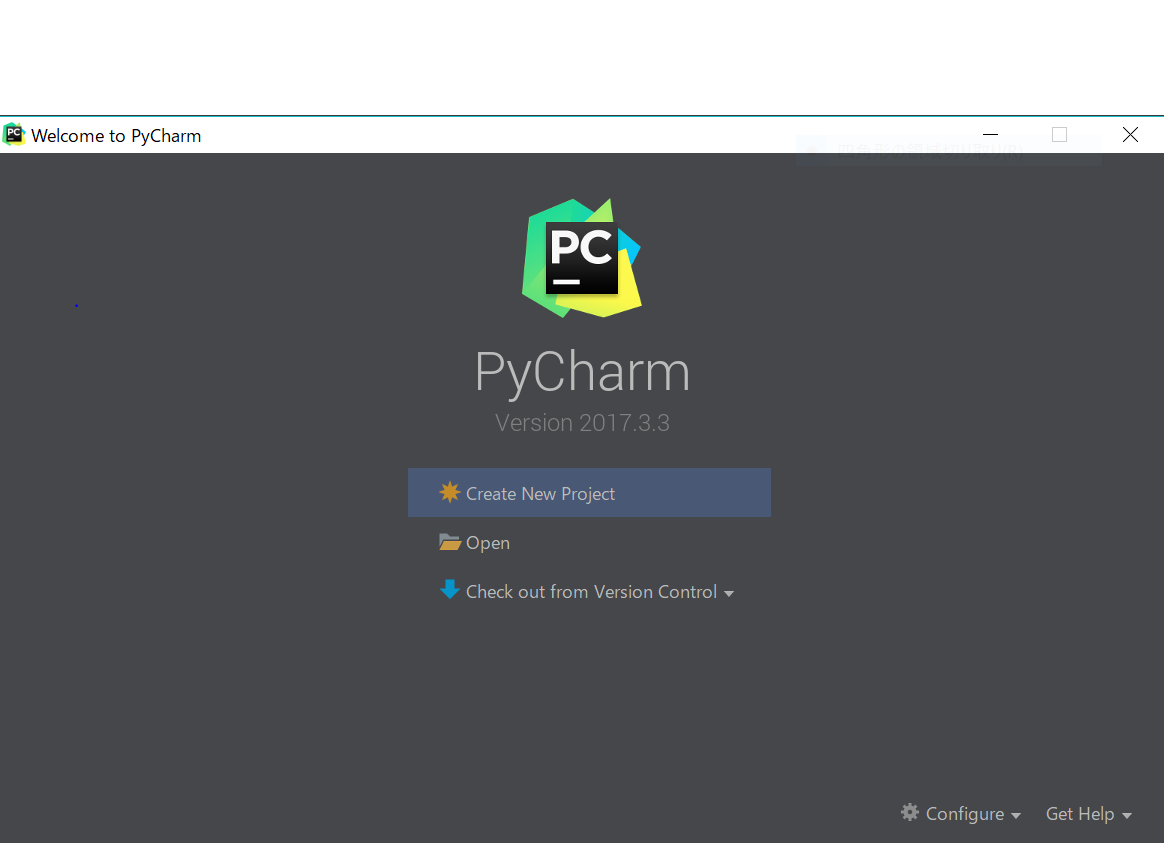This screenshot has height=843, width=1164.
Task: Select Check out from Version Control
Action: (x=591, y=592)
